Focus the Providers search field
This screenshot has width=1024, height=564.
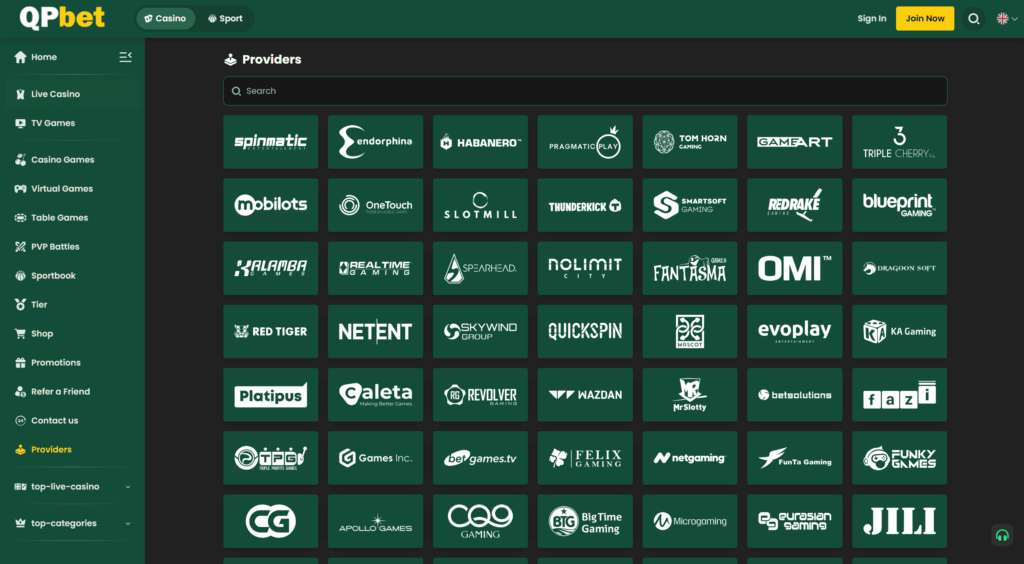point(585,91)
